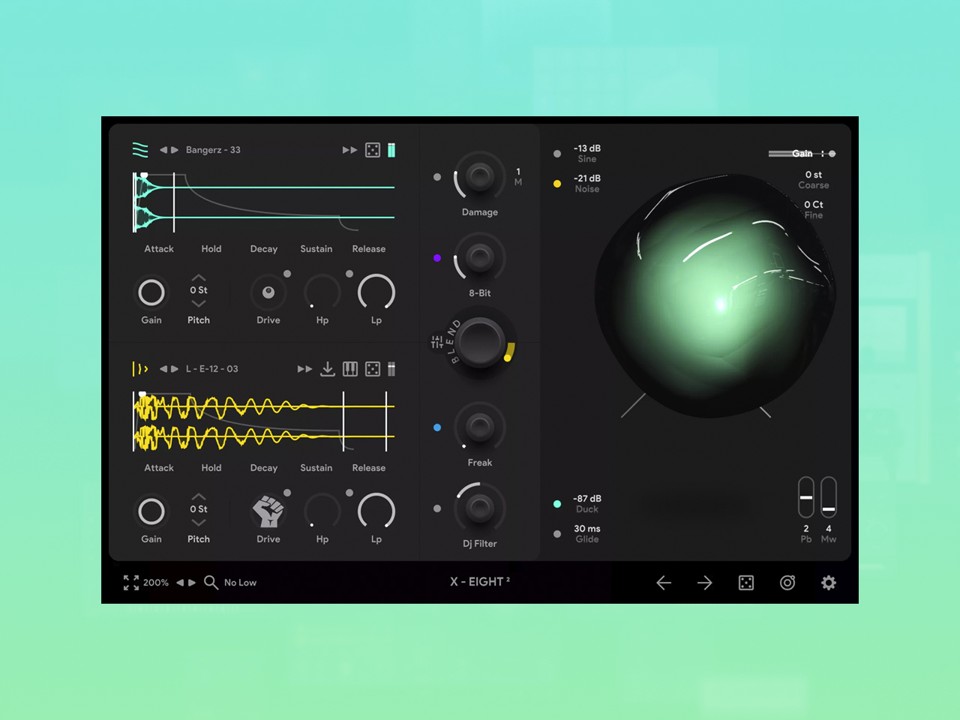Download the L-E-12-03 sample
Screen dimensions: 960x720
(x=327, y=369)
